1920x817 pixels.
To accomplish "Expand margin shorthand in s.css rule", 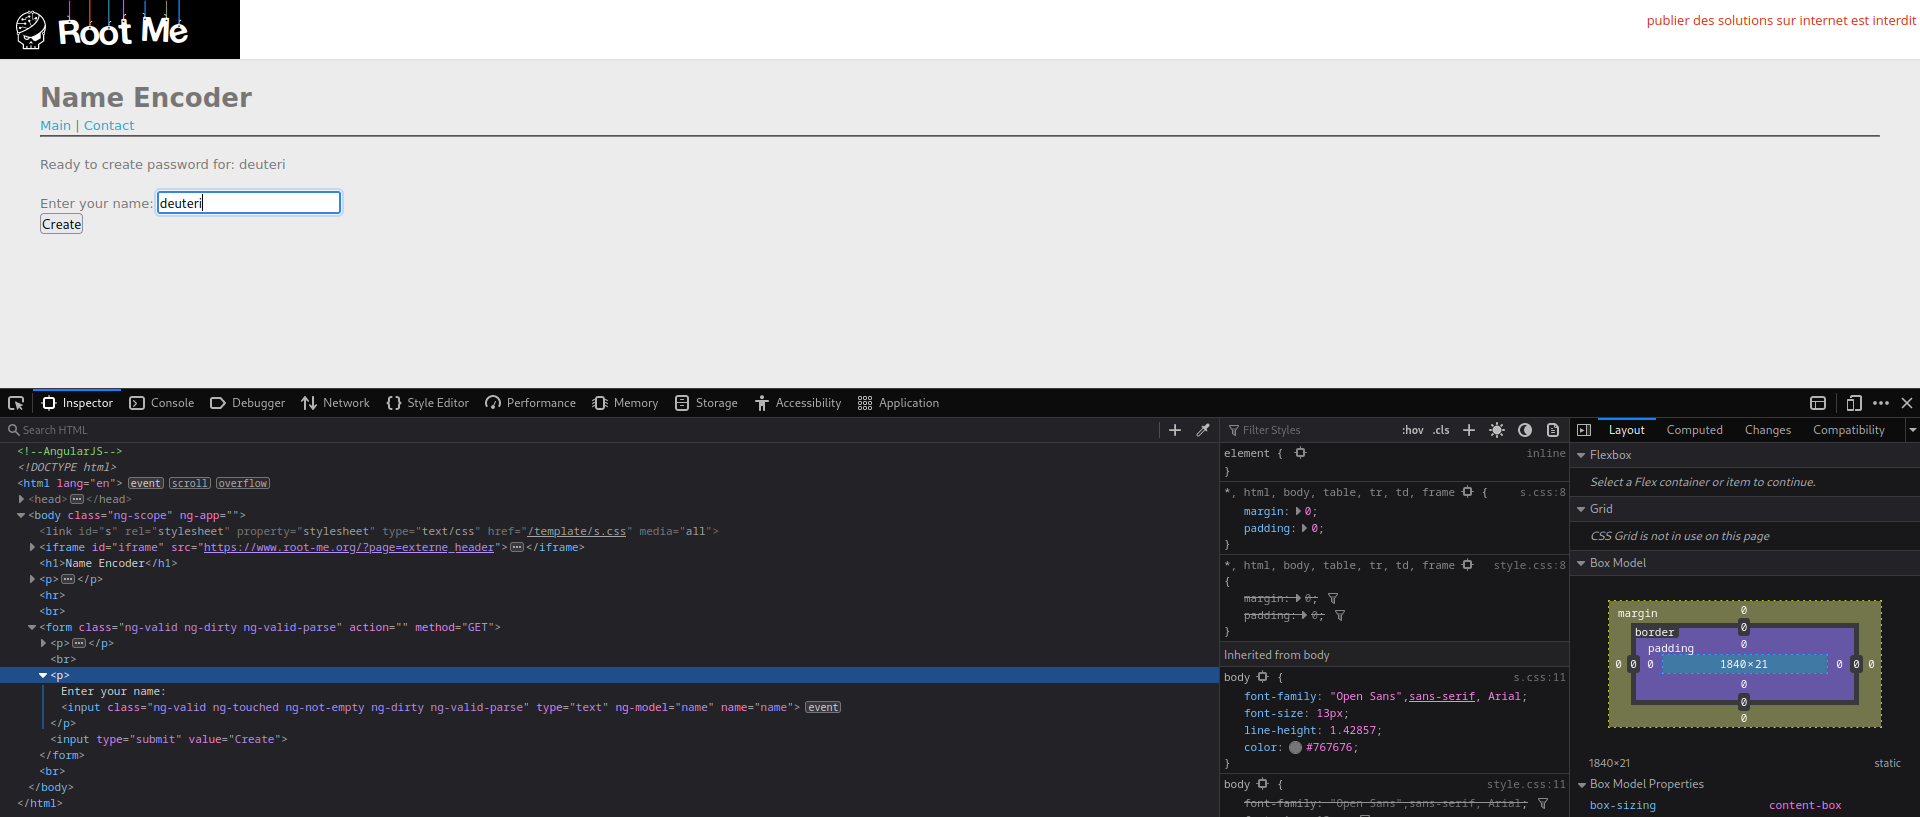I will point(1299,511).
